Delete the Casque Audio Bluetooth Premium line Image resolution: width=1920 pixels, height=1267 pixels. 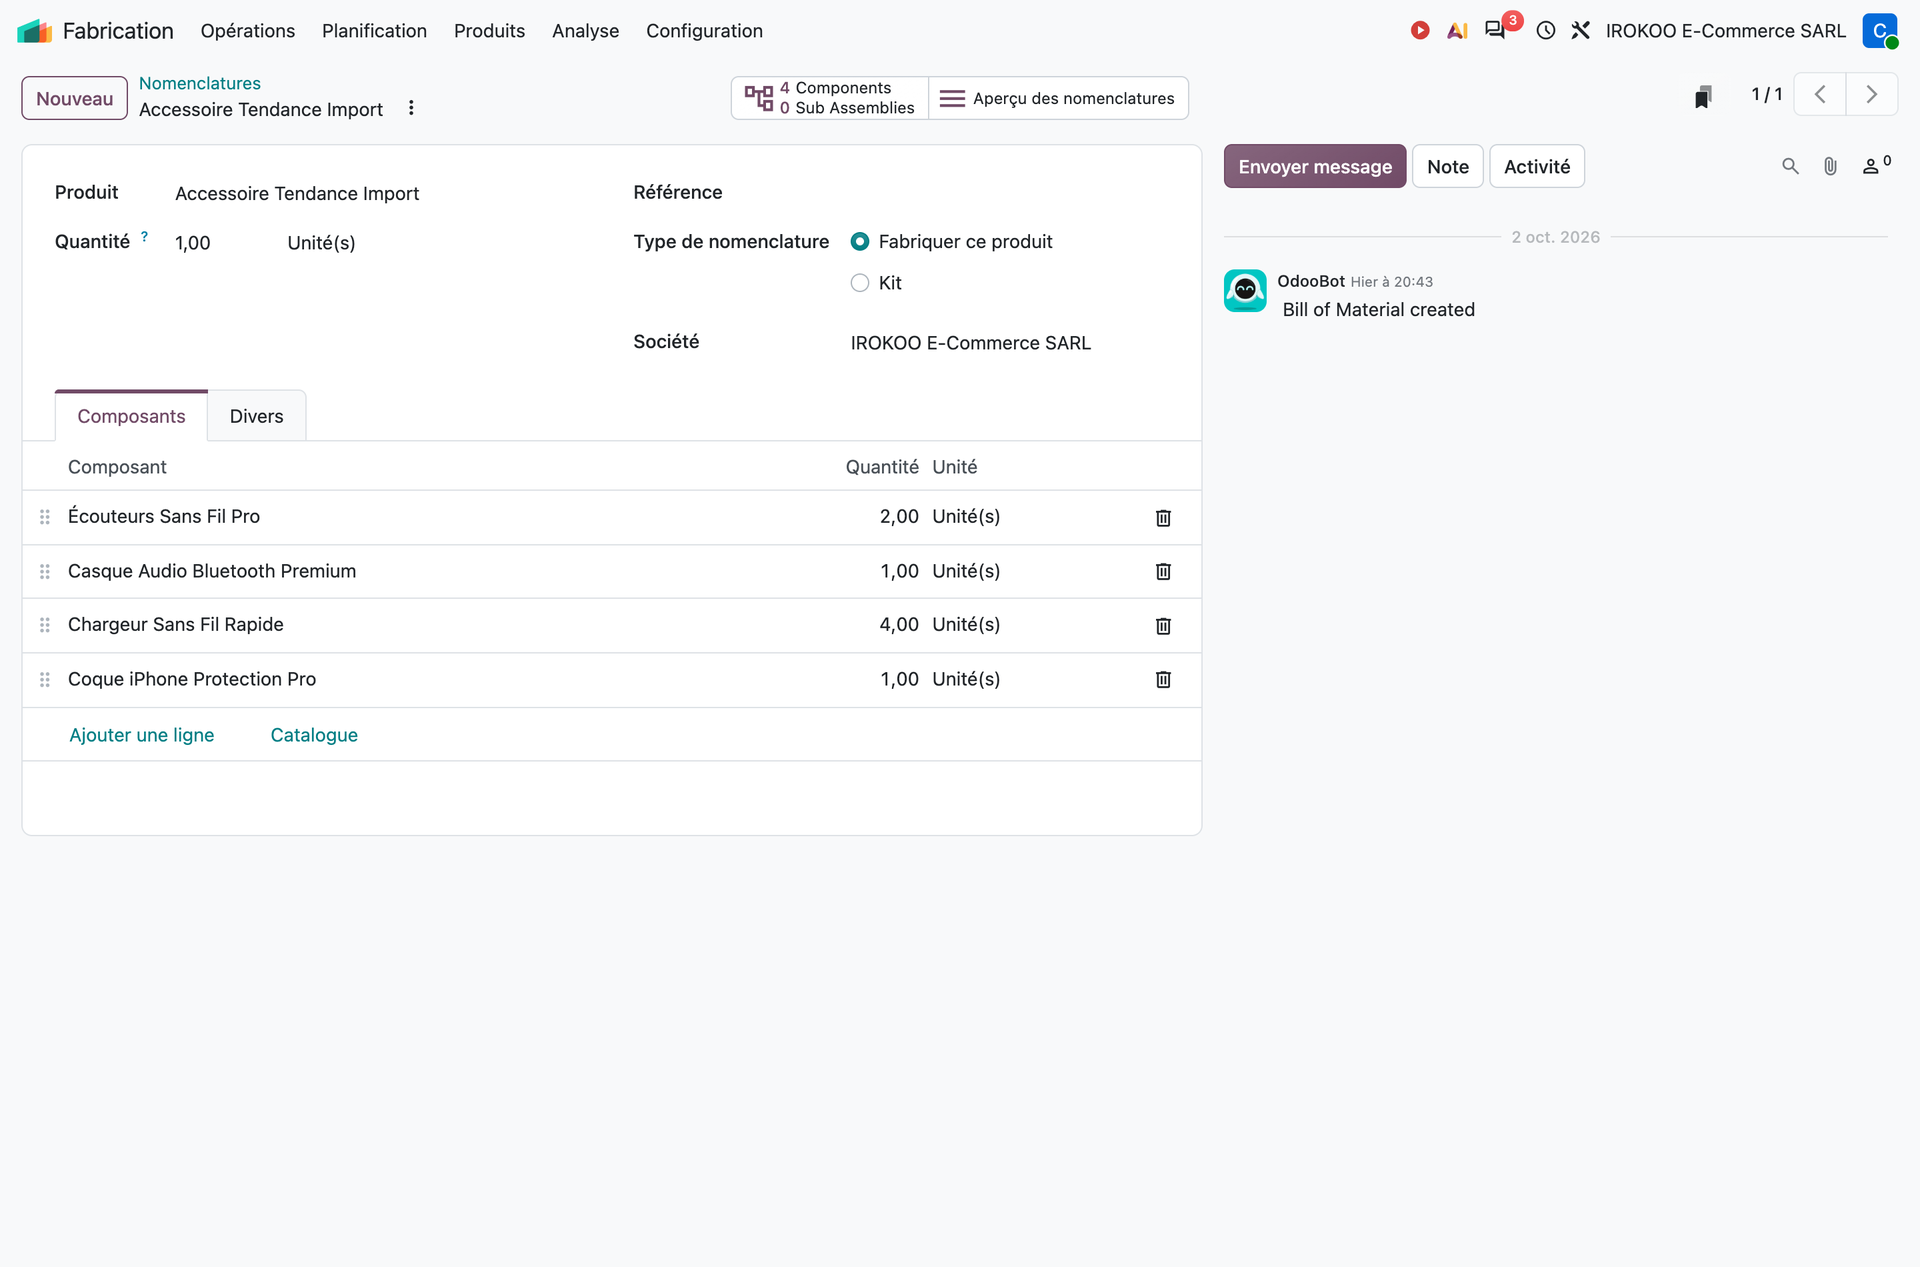[1163, 571]
